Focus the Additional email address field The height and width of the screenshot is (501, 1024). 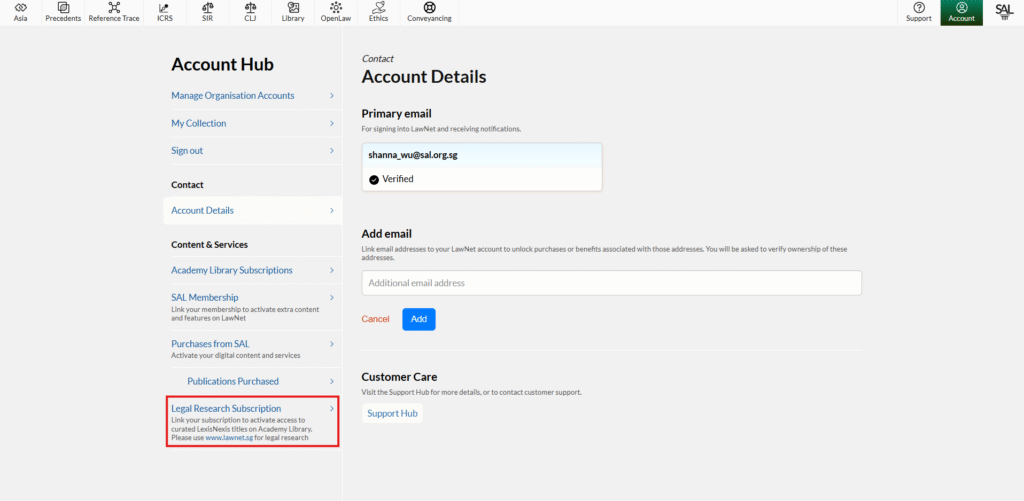(612, 283)
